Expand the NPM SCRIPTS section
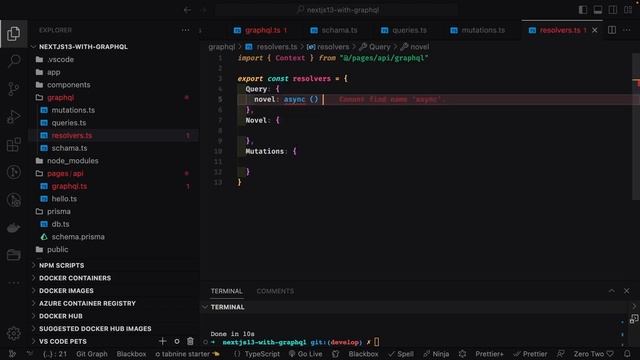Image resolution: width=640 pixels, height=360 pixels. [61, 265]
